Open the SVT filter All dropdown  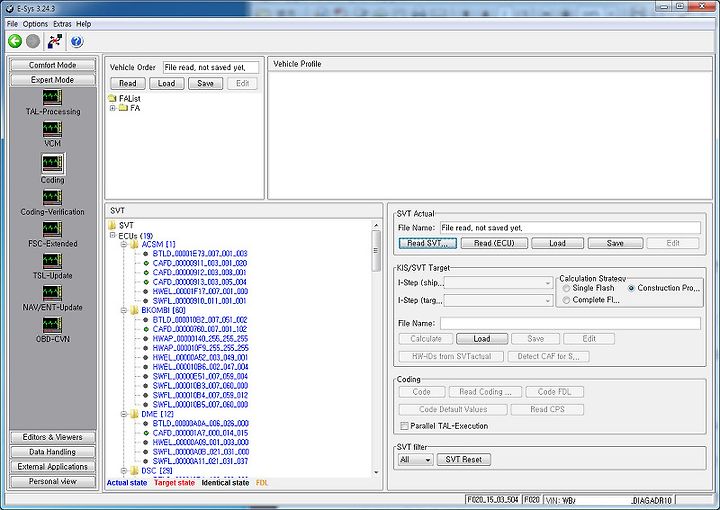point(416,460)
